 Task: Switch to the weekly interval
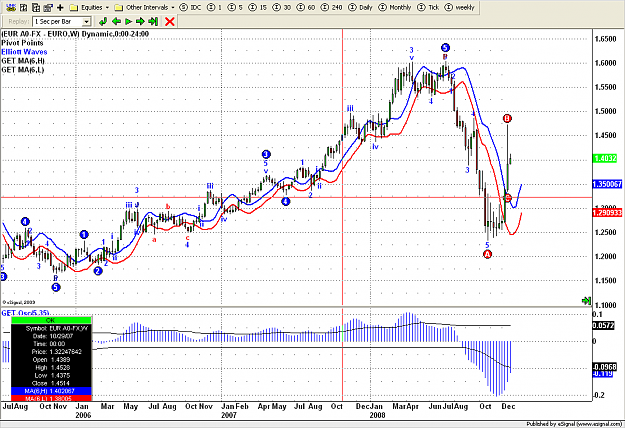point(460,7)
